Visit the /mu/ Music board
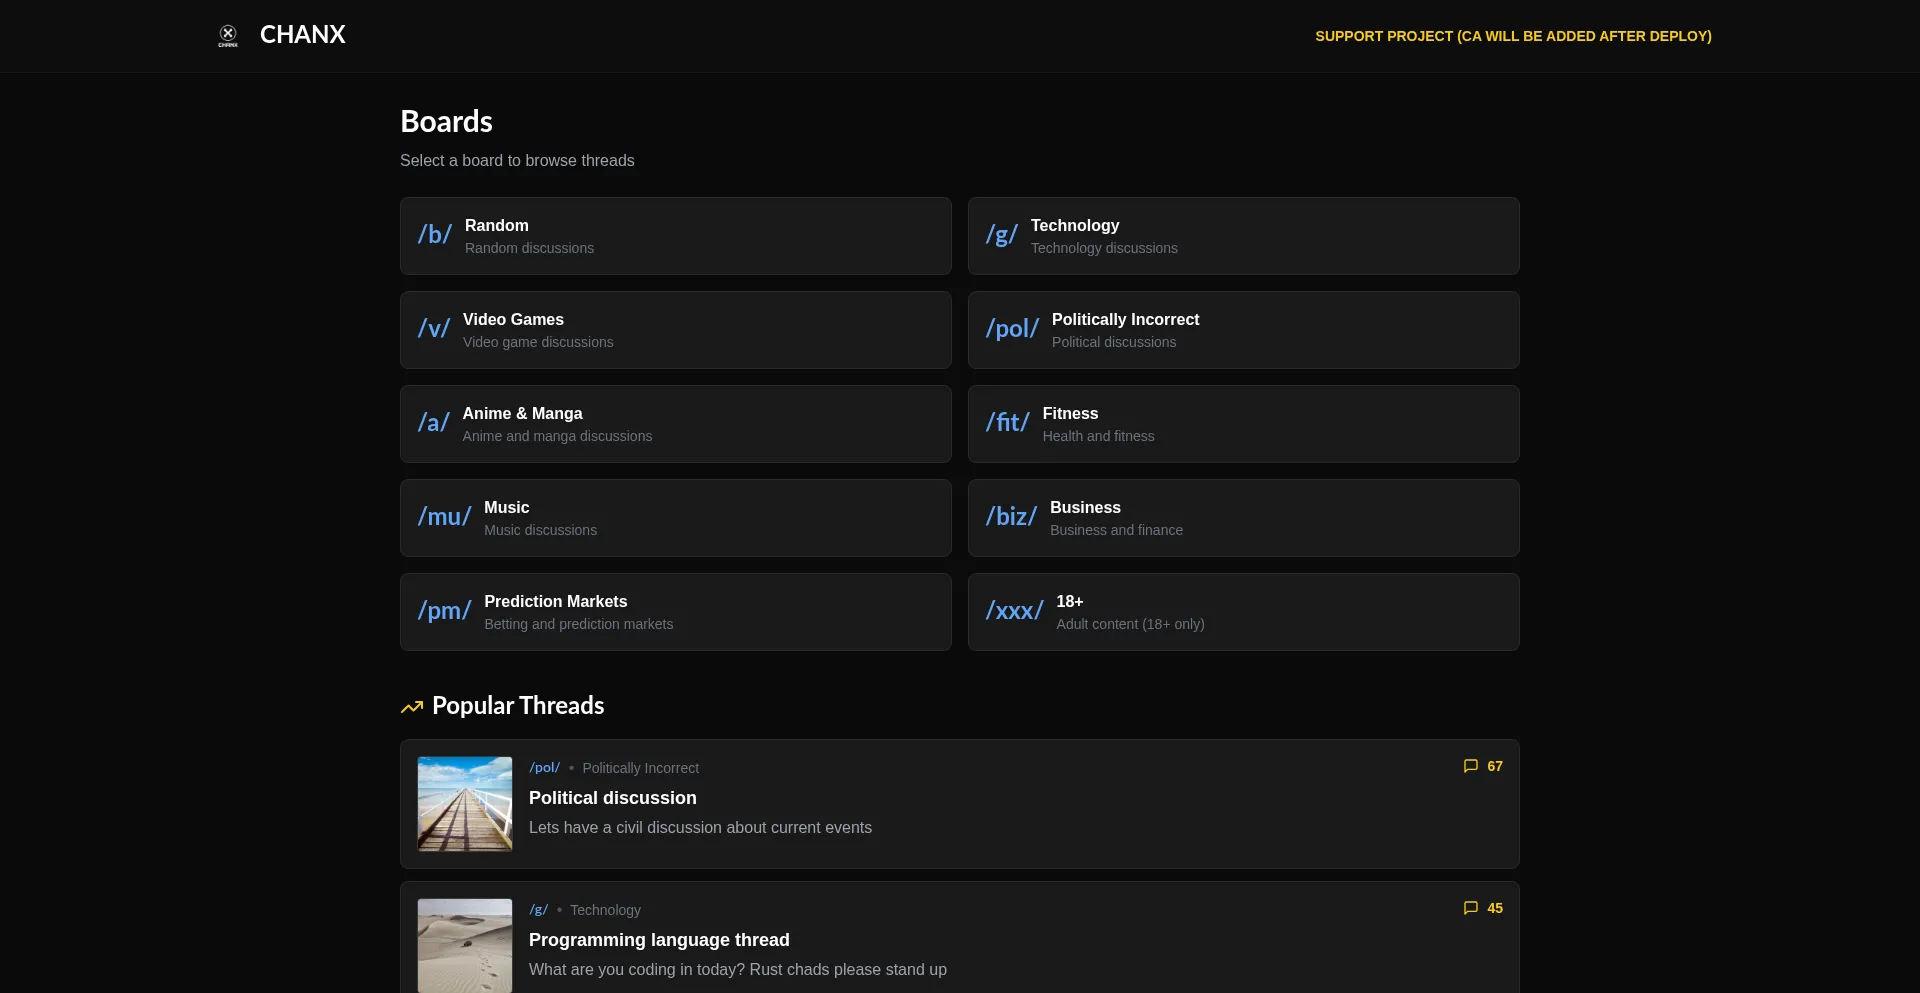The image size is (1920, 993). pos(675,518)
